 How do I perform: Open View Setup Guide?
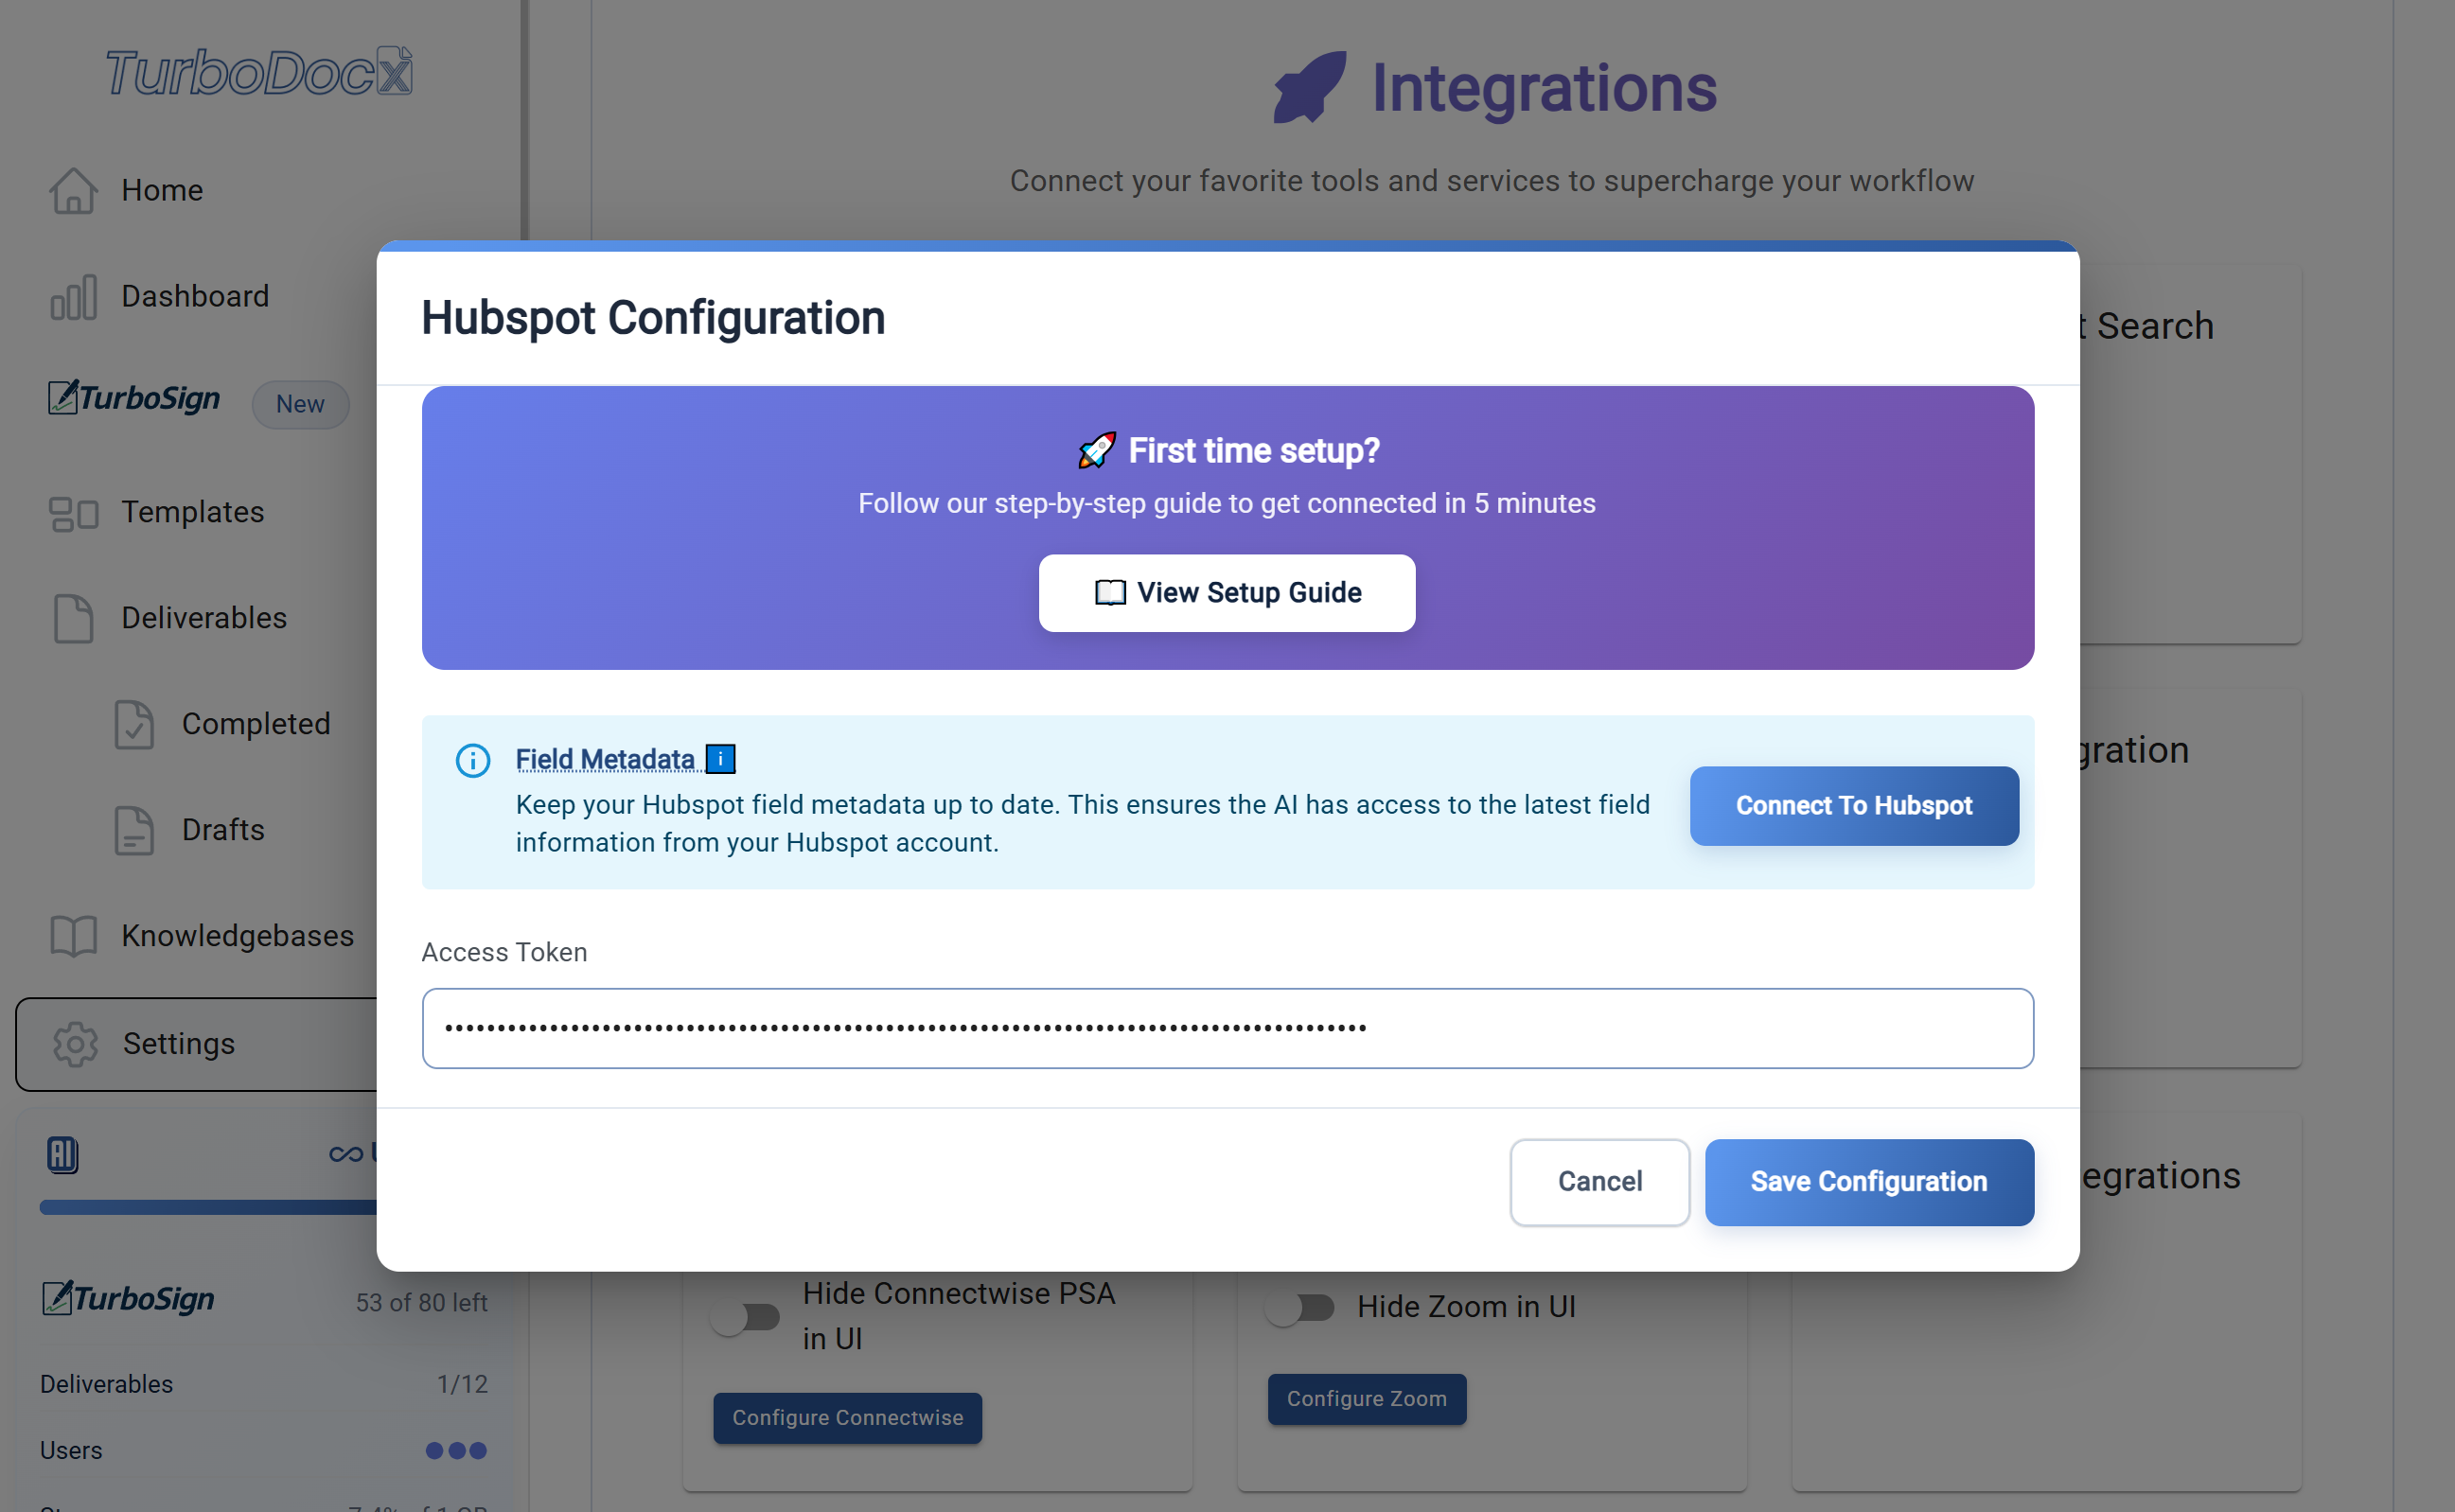click(1227, 593)
